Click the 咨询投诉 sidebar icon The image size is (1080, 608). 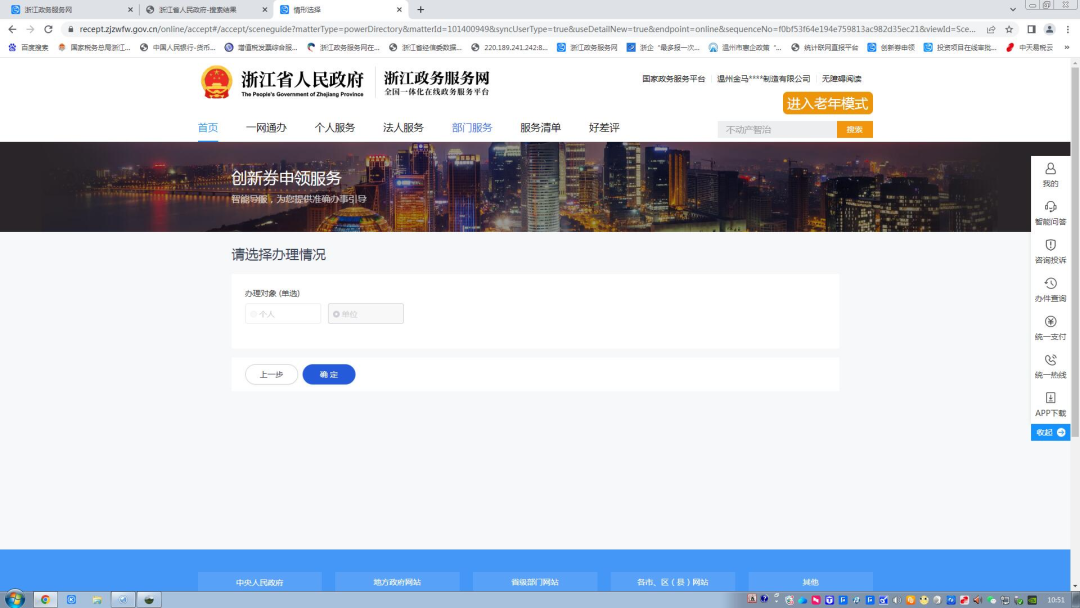(x=1050, y=250)
